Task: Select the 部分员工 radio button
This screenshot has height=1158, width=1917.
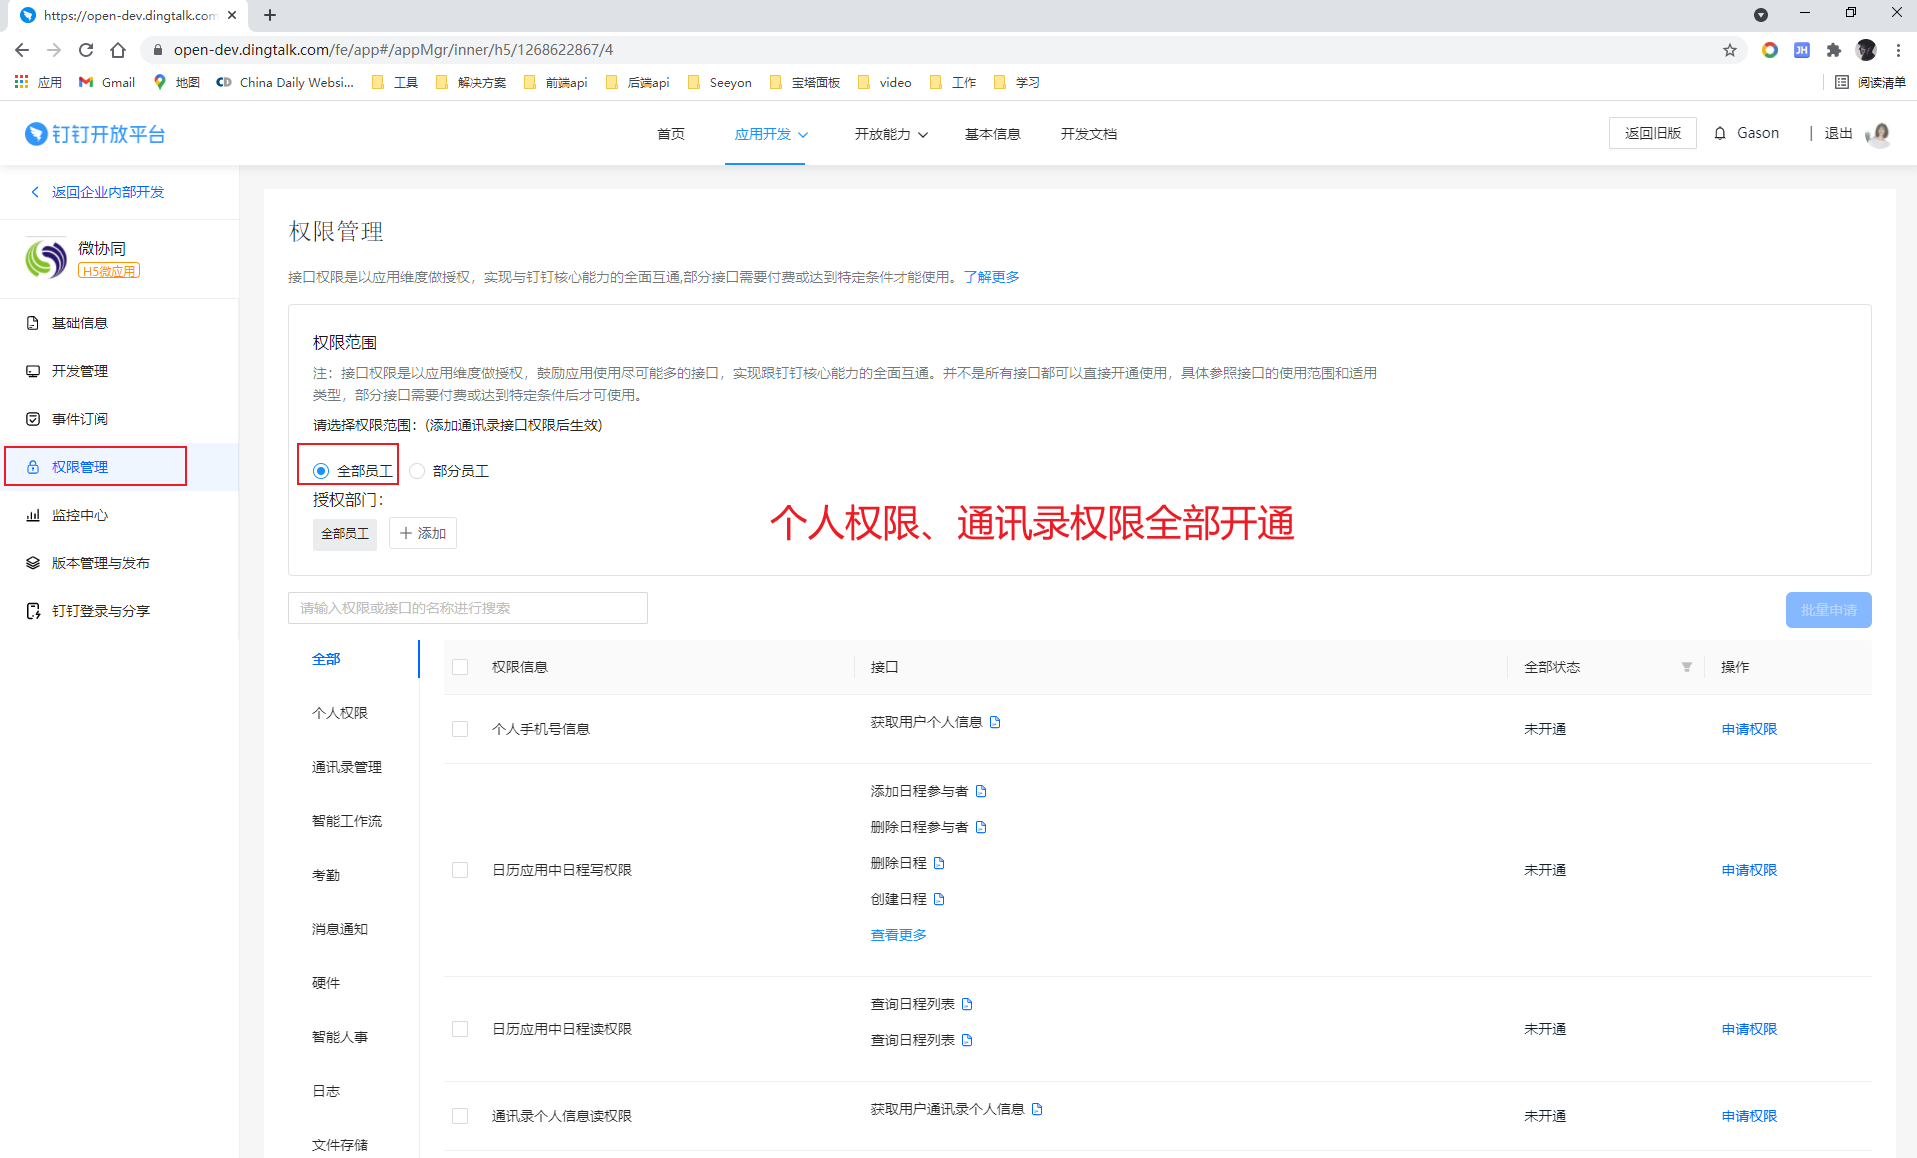Action: 418,471
